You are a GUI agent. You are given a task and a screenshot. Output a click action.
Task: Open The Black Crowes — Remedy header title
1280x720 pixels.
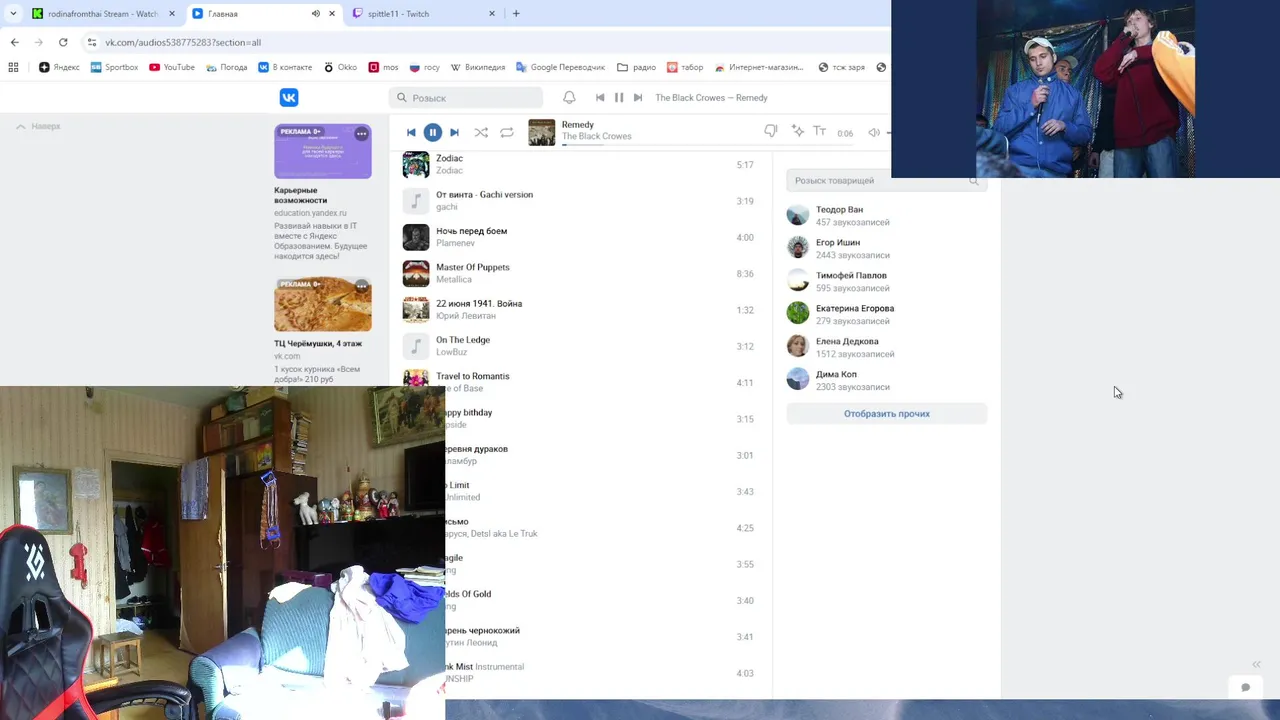[x=711, y=98]
